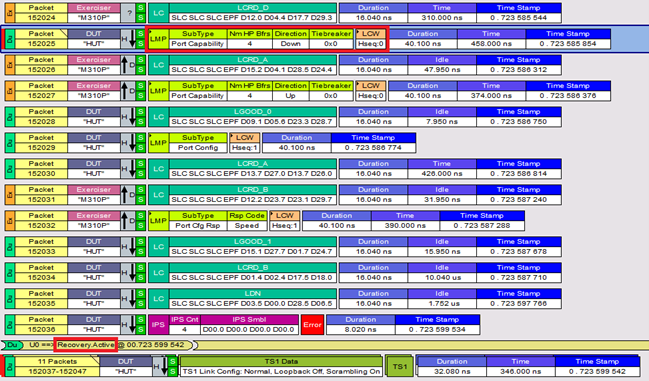
Task: Click the magenta IPS icon on packet 152036
Action: click(x=158, y=325)
